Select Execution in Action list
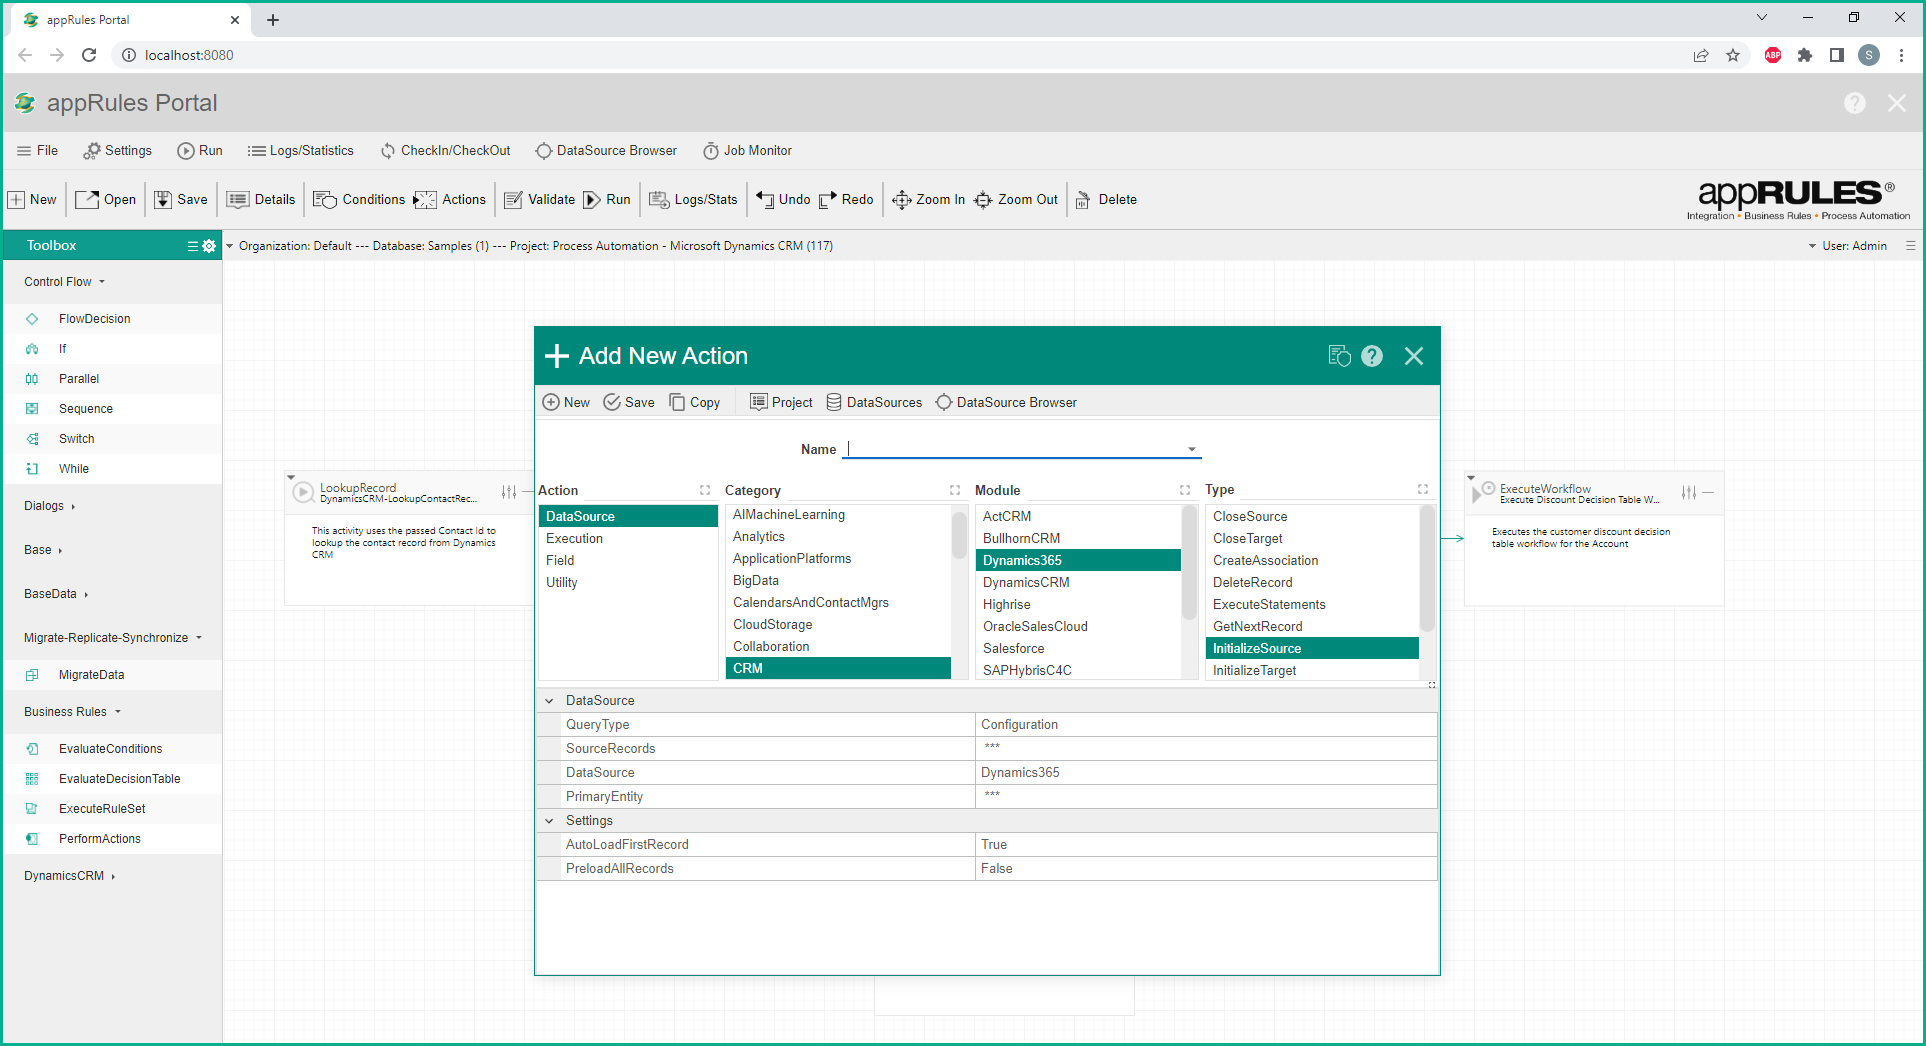 click(x=575, y=539)
